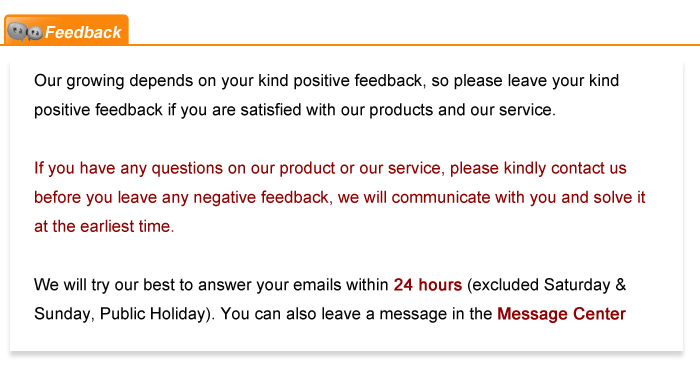The width and height of the screenshot is (700, 373).
Task: Click the red line 'before you leave any negative'
Action: click(340, 198)
